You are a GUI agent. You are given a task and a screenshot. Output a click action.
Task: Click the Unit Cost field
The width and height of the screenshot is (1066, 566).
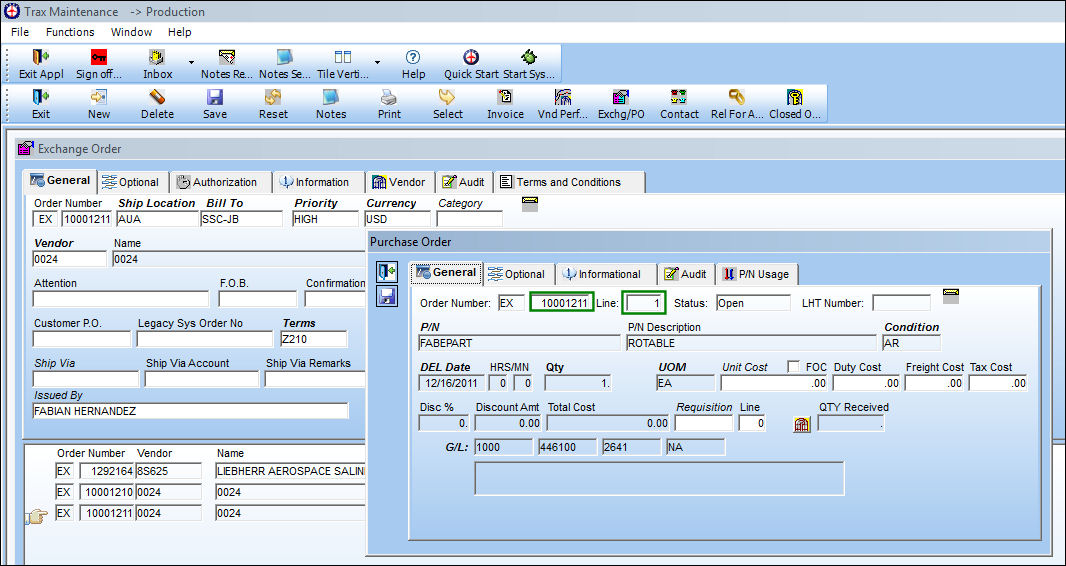point(774,383)
